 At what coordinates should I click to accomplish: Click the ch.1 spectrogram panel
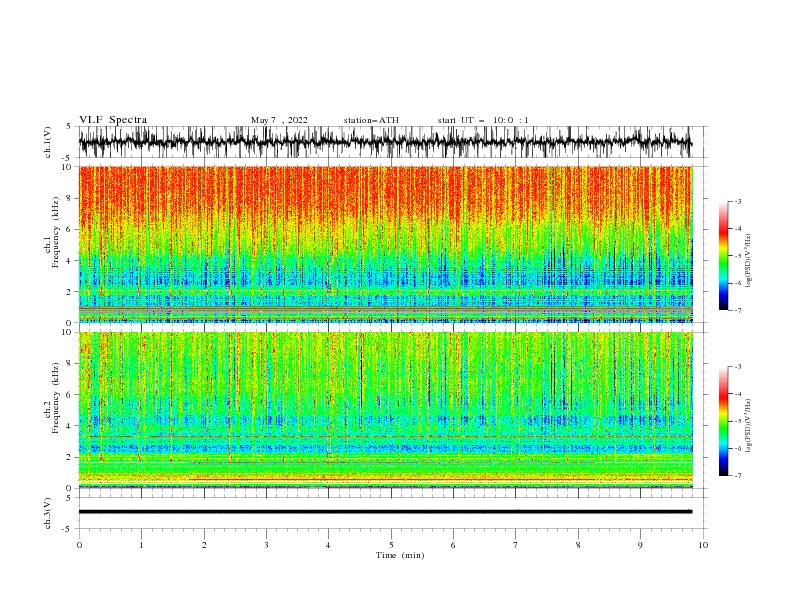(x=385, y=244)
